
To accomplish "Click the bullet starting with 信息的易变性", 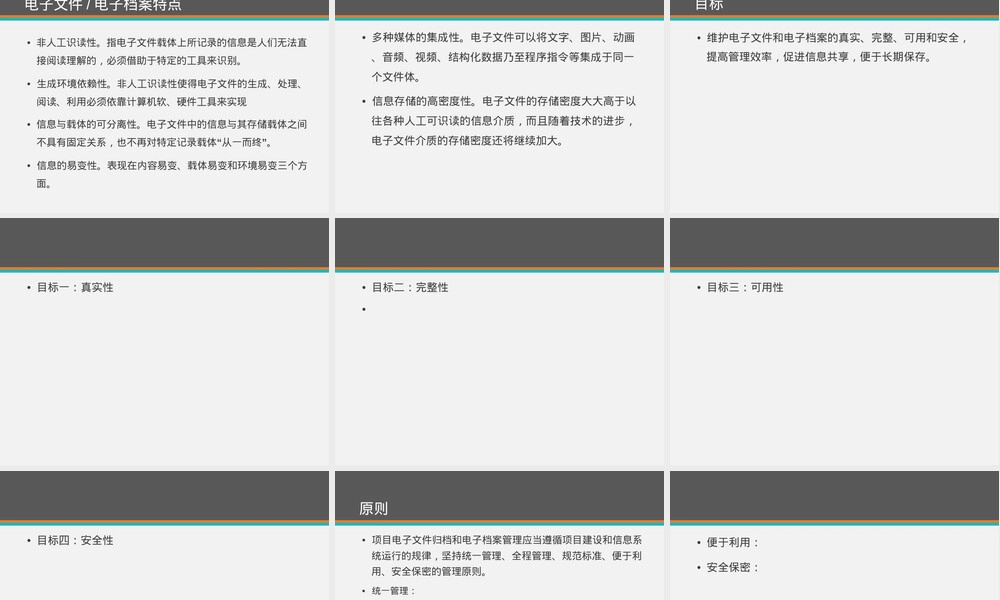I will click(x=172, y=174).
